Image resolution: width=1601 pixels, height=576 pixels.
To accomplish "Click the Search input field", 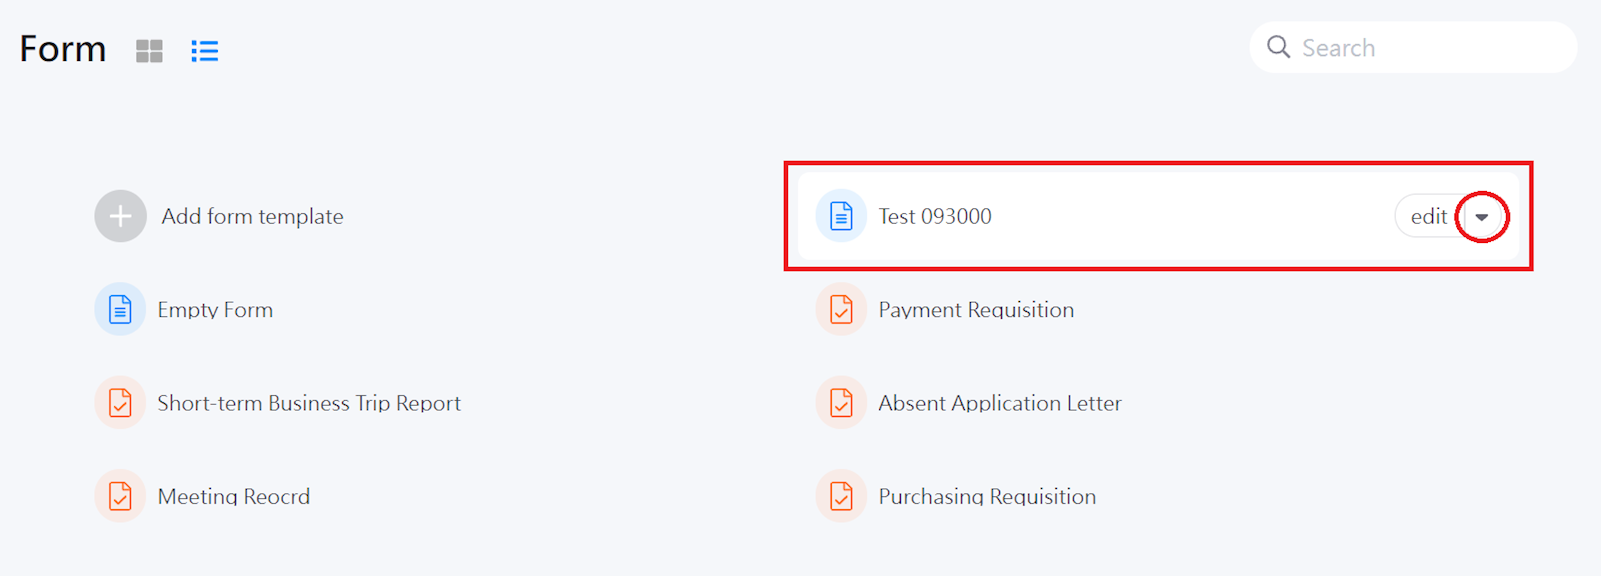I will 1430,48.
